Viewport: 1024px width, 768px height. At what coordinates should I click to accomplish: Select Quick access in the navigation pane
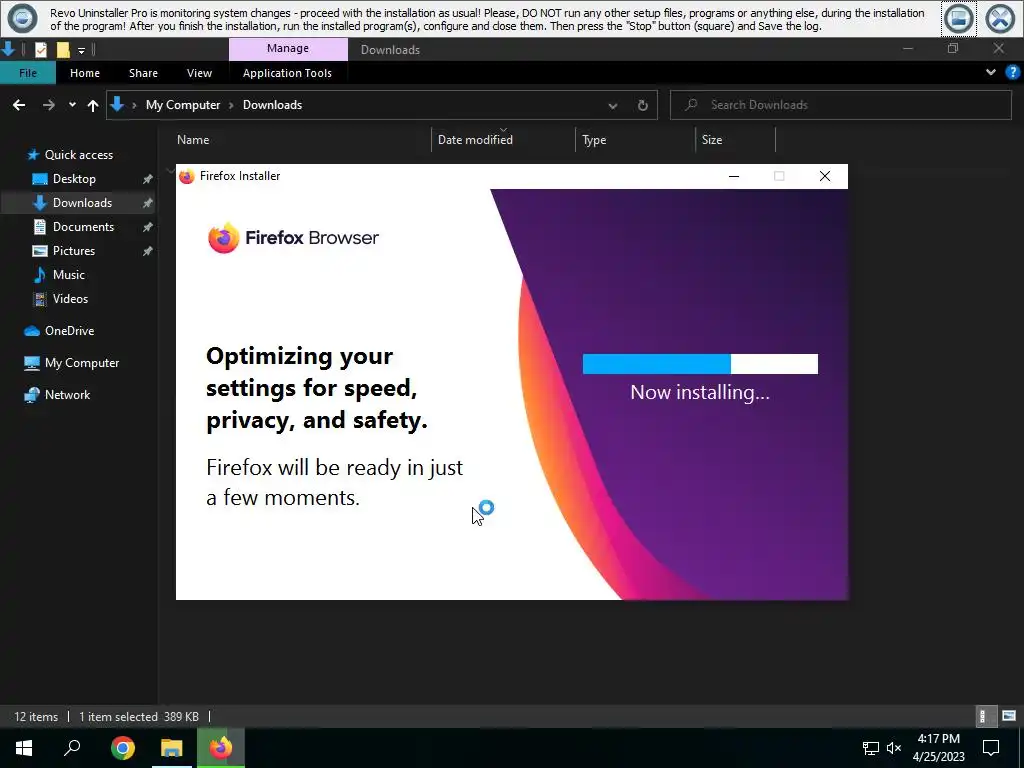(x=78, y=155)
